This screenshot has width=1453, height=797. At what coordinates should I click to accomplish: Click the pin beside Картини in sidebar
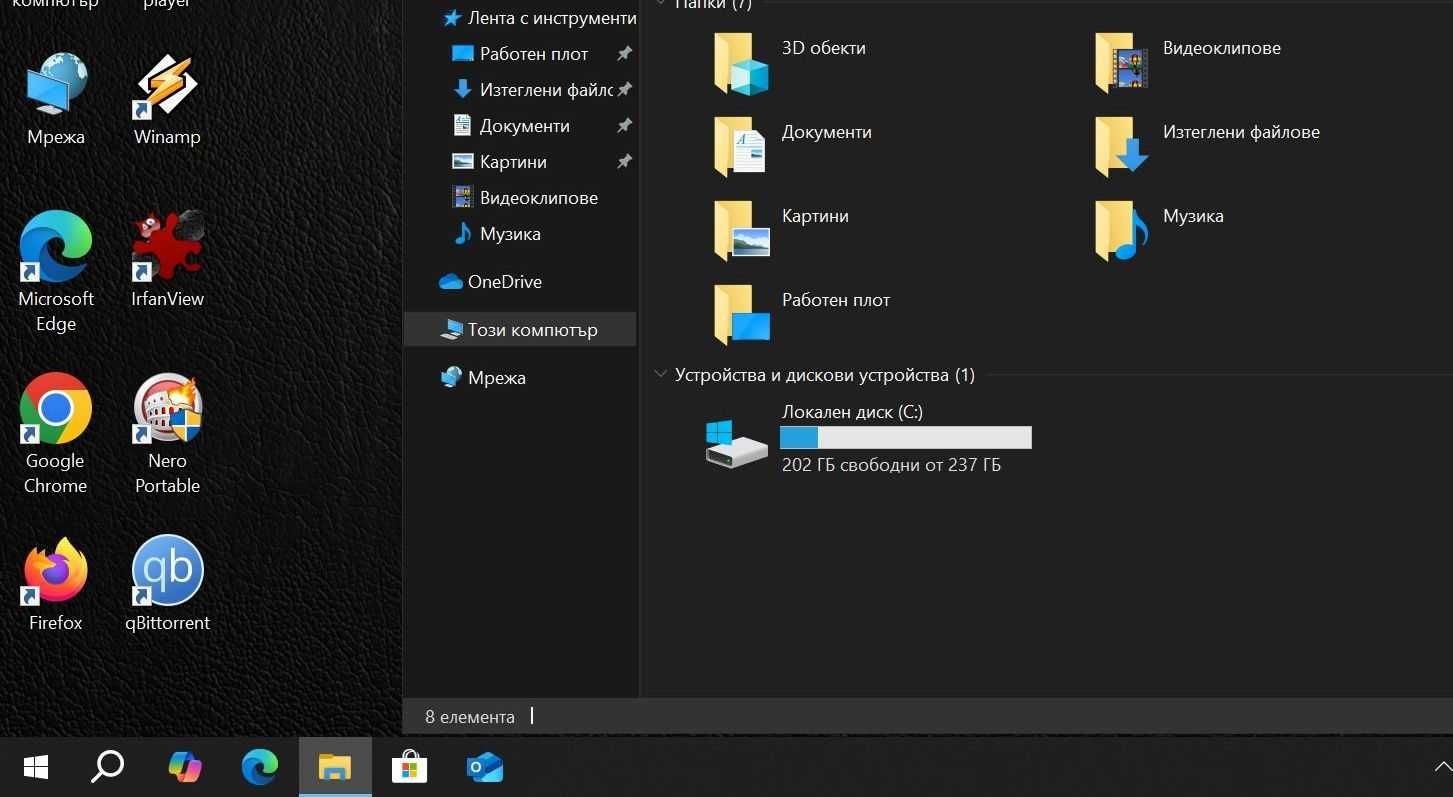pyautogui.click(x=624, y=162)
